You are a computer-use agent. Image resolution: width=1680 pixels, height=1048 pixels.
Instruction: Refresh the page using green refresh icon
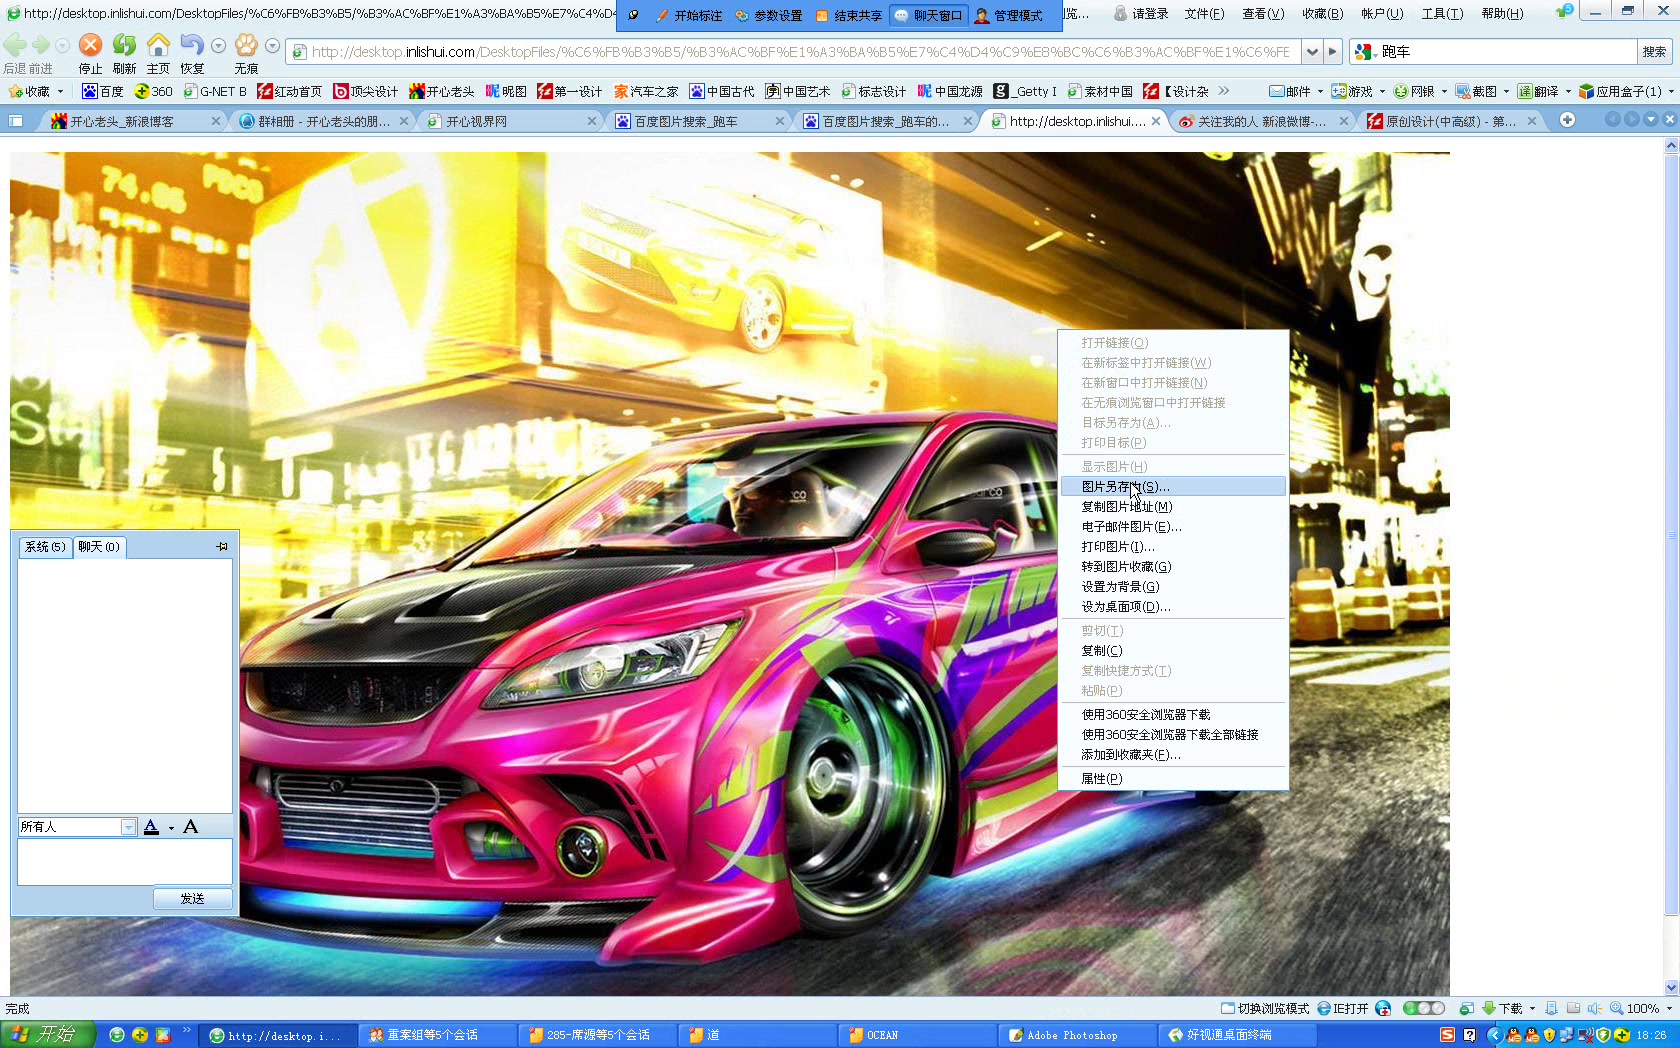click(x=124, y=45)
